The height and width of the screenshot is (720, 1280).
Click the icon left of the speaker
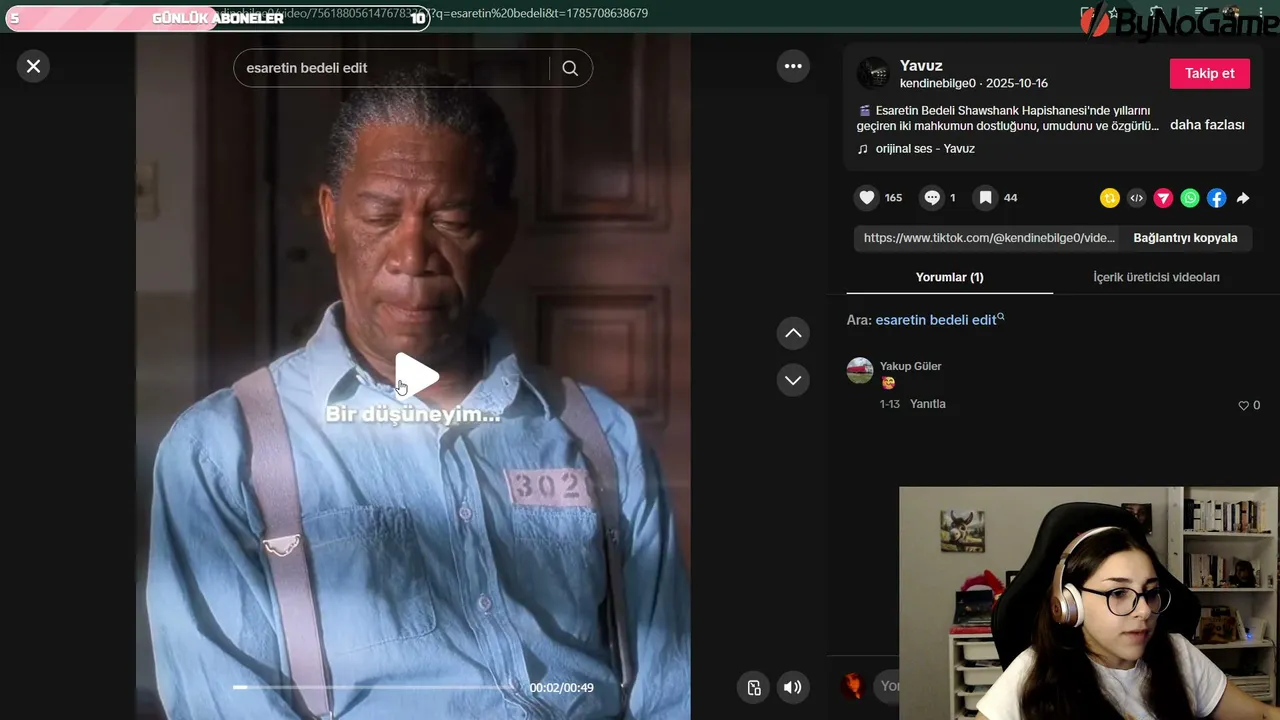754,687
